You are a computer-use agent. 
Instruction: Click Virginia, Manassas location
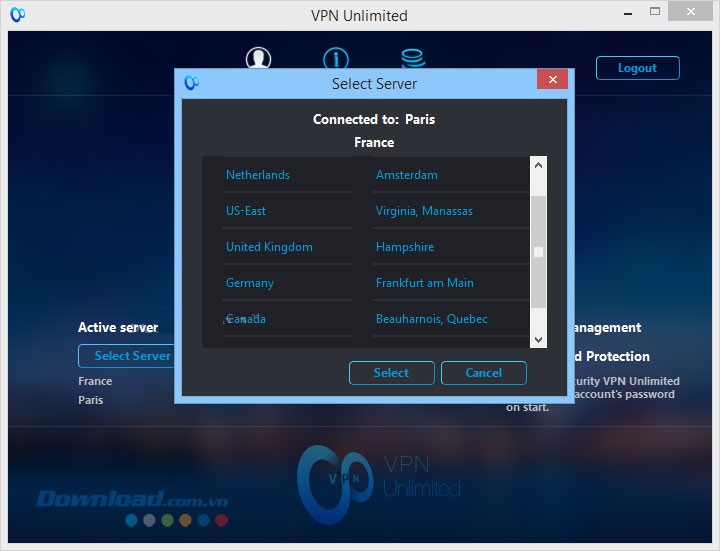point(424,211)
